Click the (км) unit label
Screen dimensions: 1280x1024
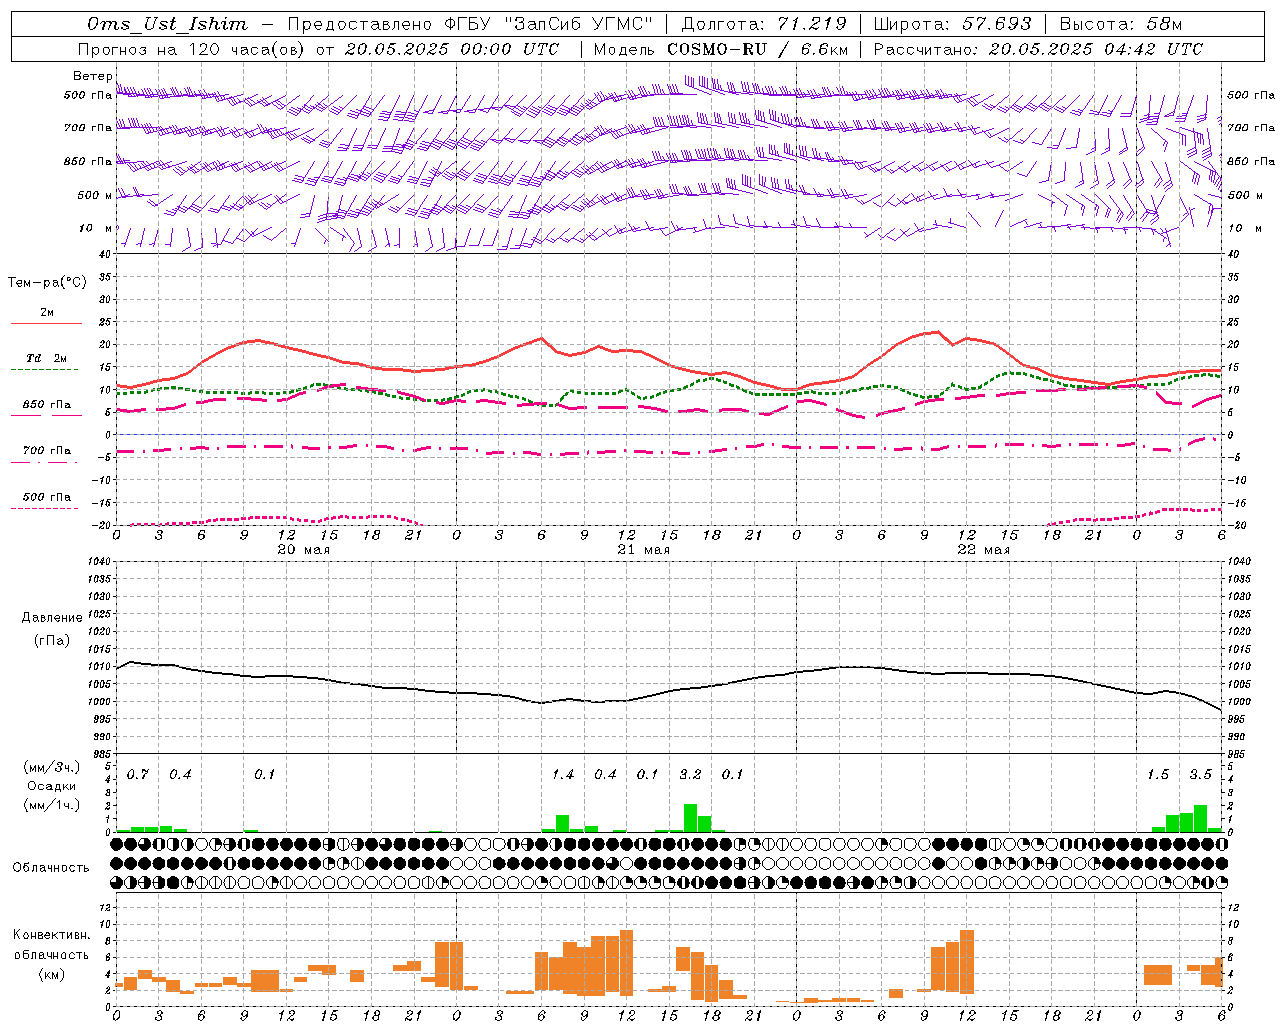(x=52, y=974)
